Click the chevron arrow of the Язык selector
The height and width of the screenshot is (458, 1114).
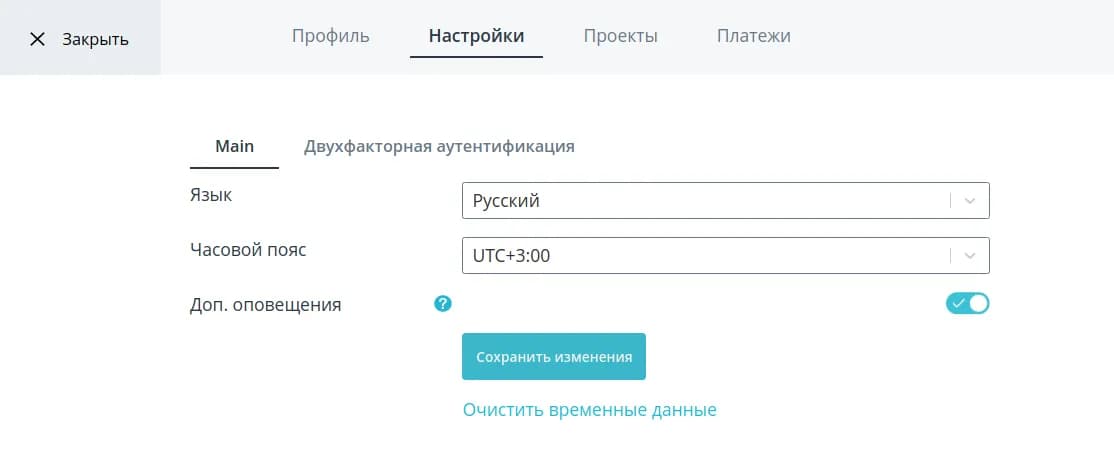point(970,200)
